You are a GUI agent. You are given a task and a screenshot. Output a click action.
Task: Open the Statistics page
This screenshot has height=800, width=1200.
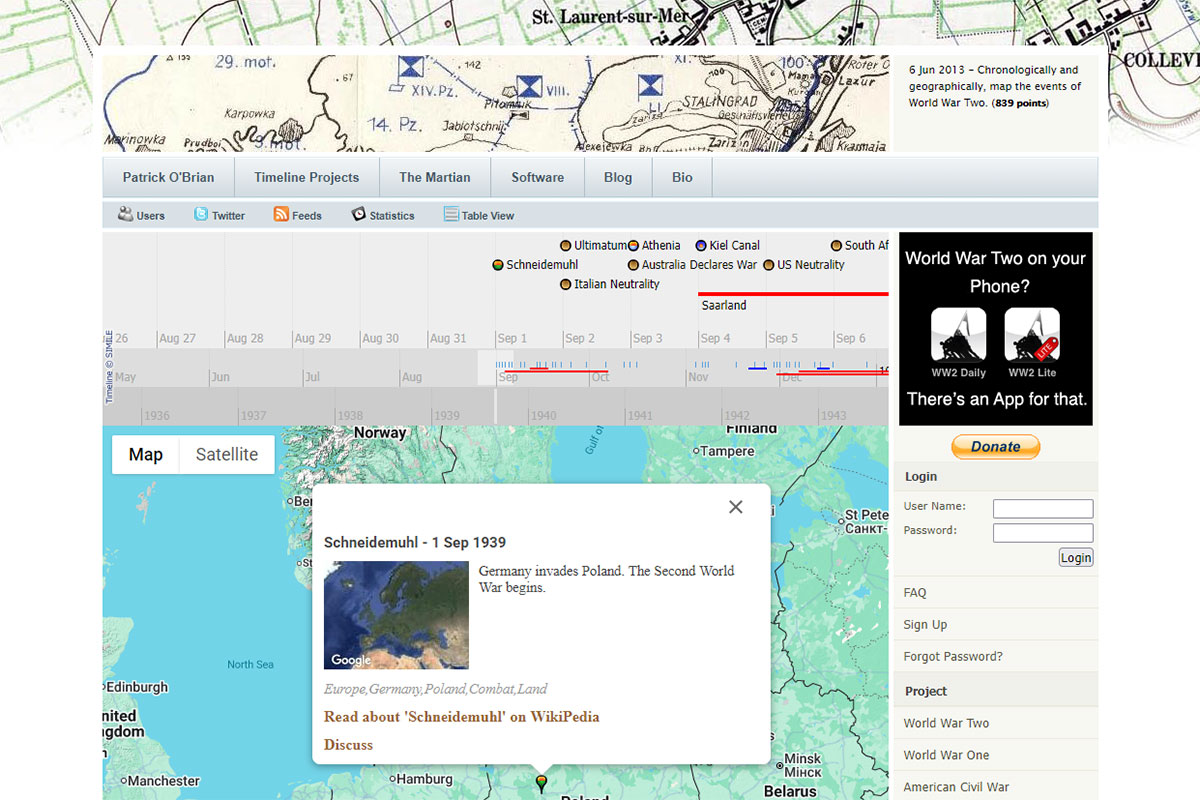tap(383, 215)
